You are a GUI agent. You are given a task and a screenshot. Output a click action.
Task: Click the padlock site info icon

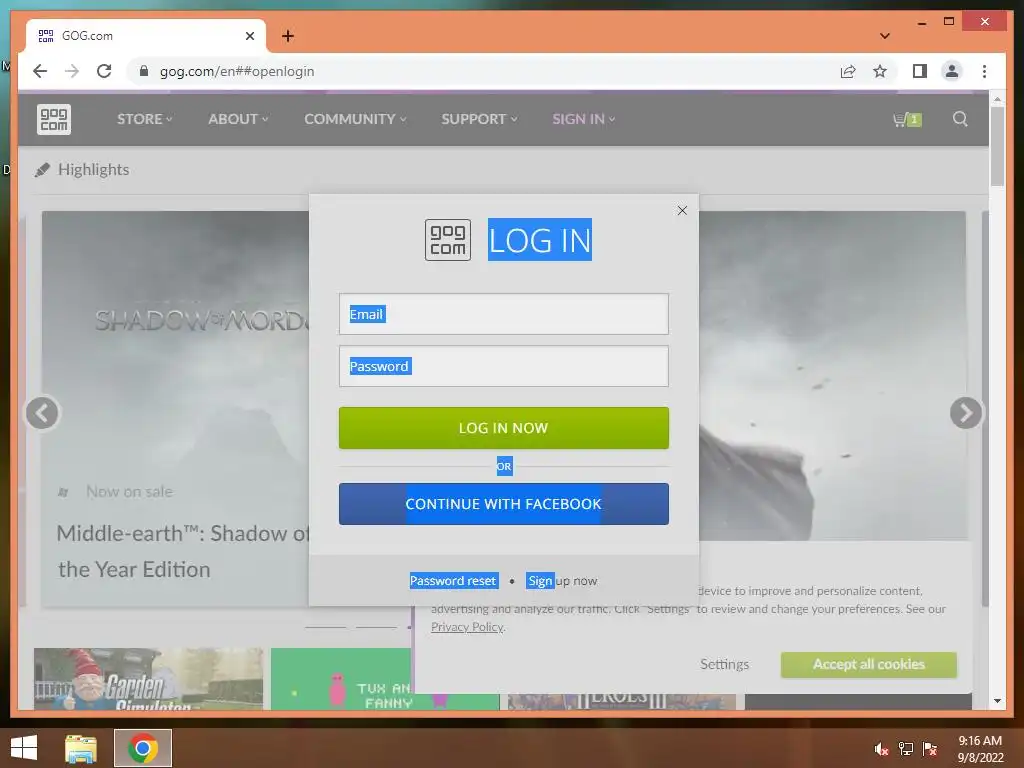click(144, 71)
